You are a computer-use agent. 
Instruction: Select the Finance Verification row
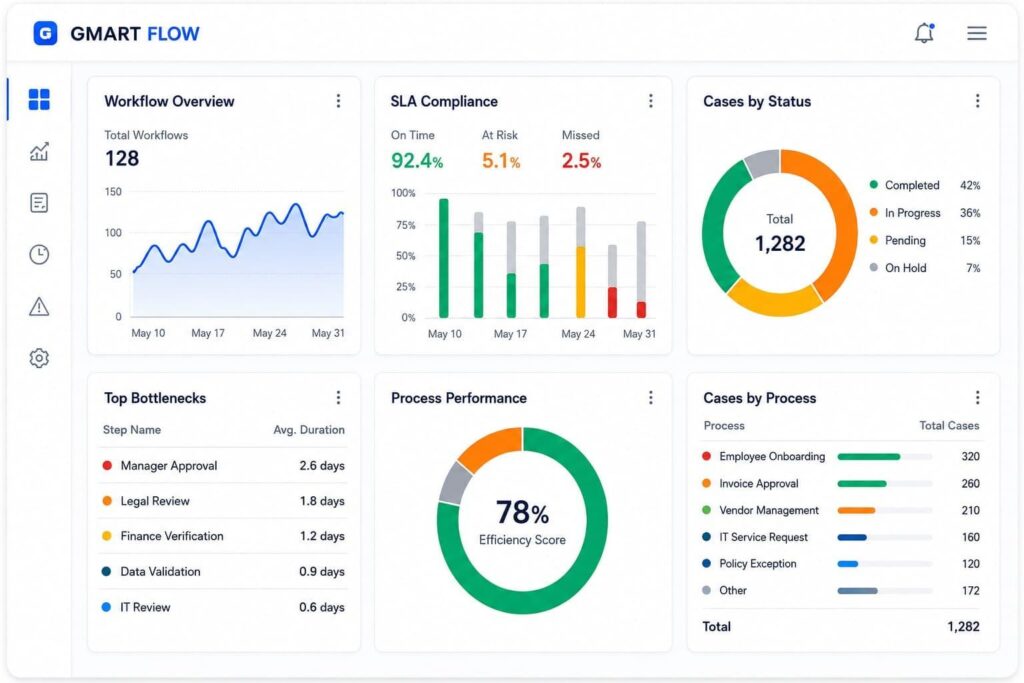(223, 536)
